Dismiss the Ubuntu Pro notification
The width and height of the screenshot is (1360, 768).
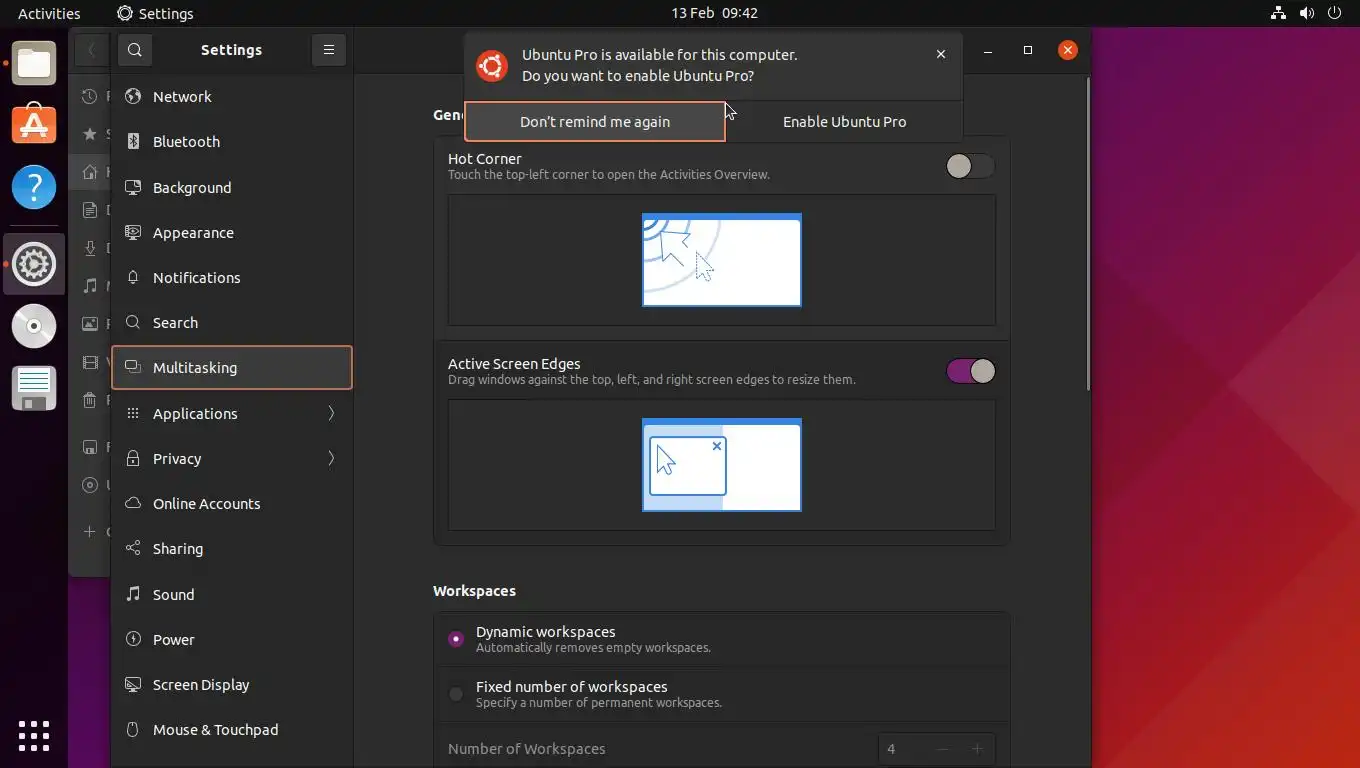[x=941, y=54]
